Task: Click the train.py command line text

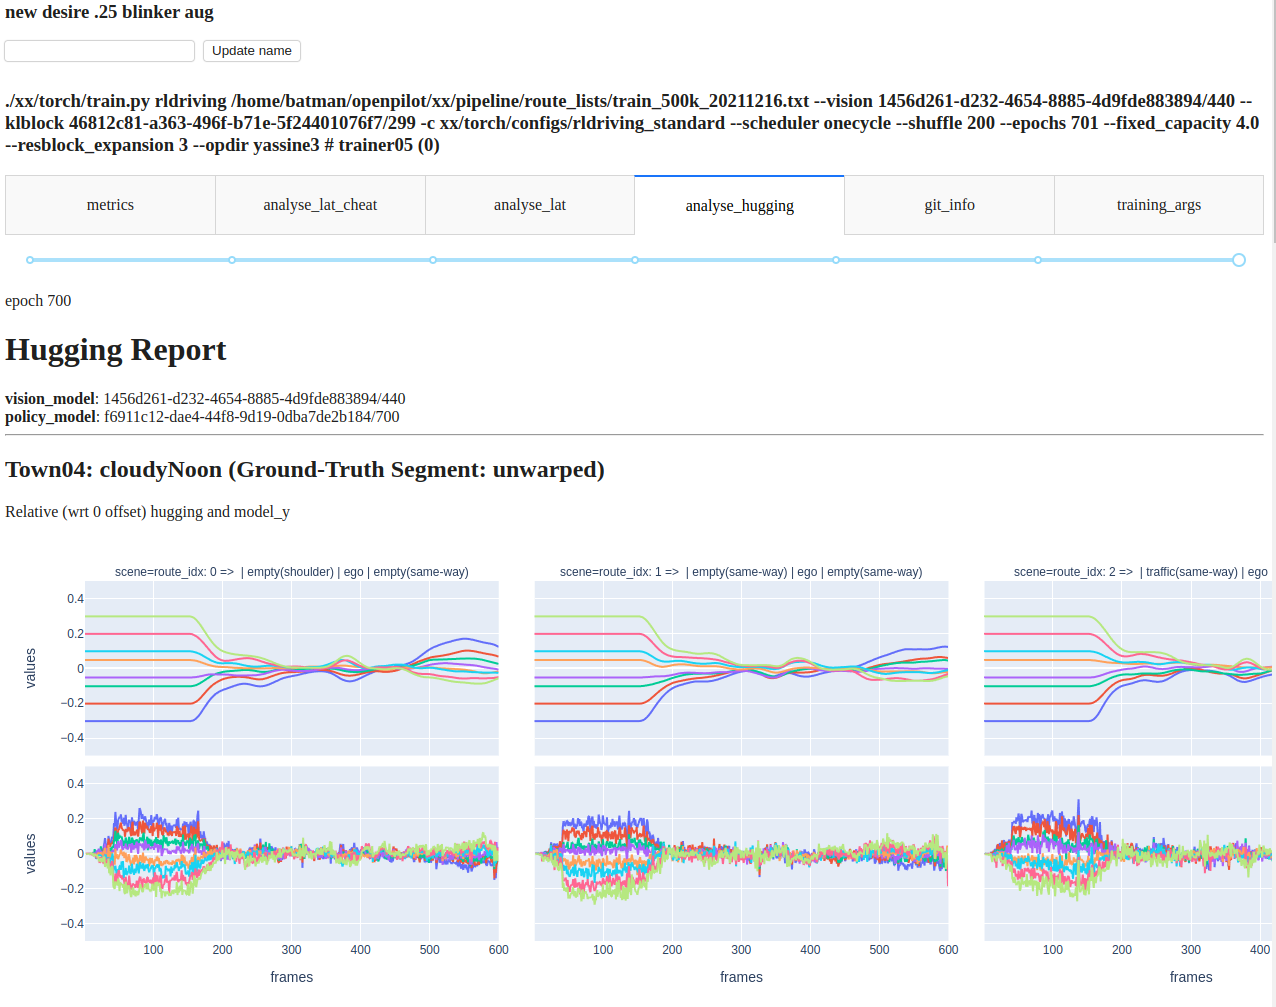Action: coord(632,123)
